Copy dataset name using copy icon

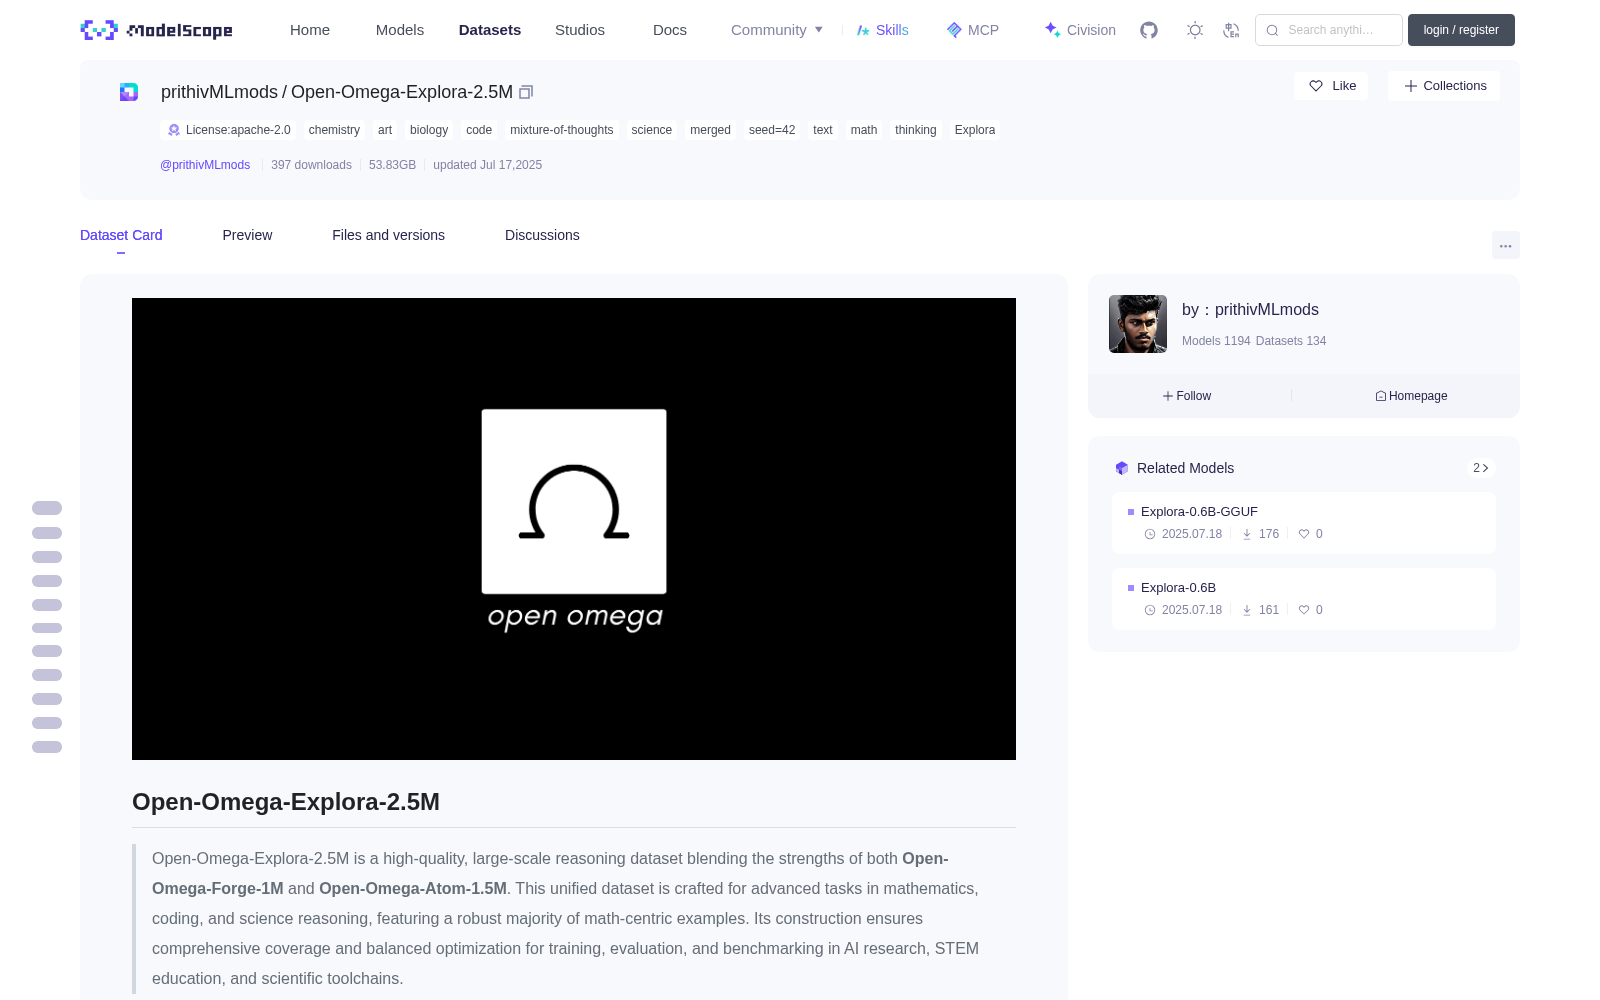pyautogui.click(x=526, y=92)
